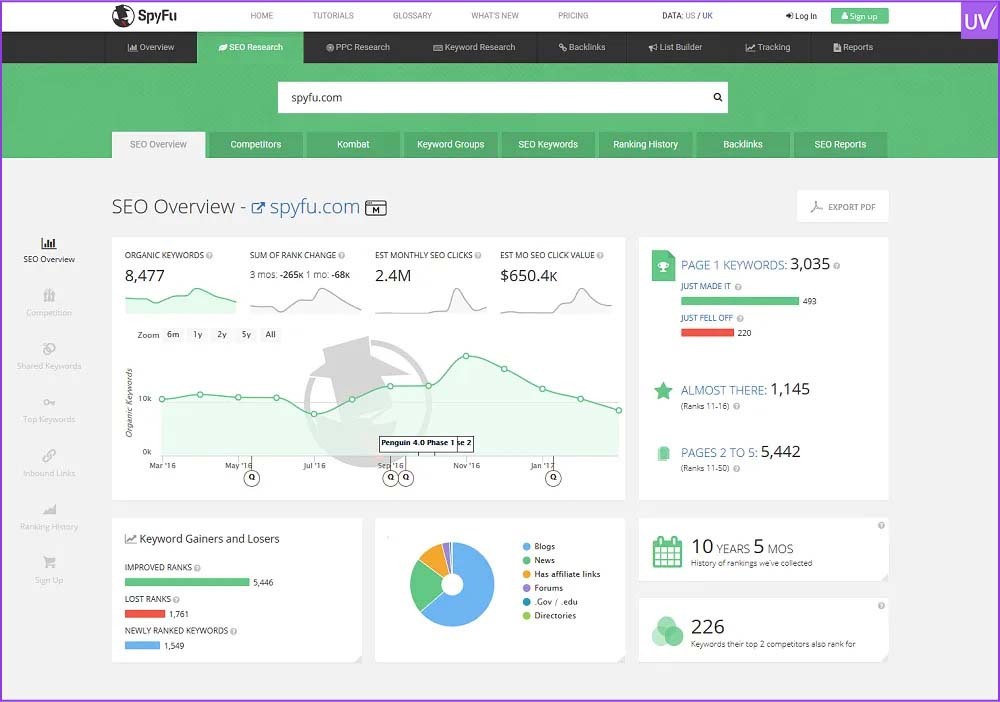Click the SpyFu logo

point(145,15)
